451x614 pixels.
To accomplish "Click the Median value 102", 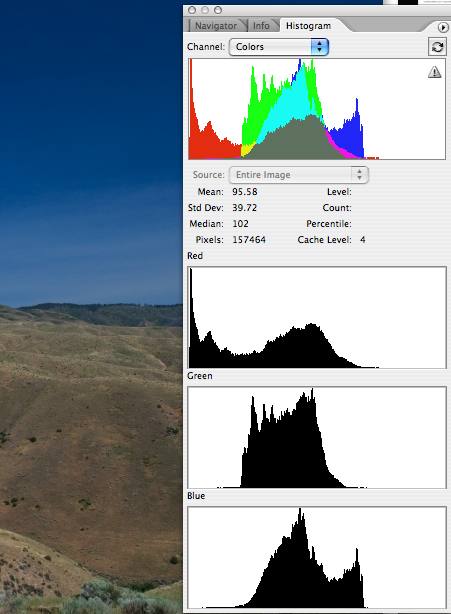I will (x=240, y=224).
